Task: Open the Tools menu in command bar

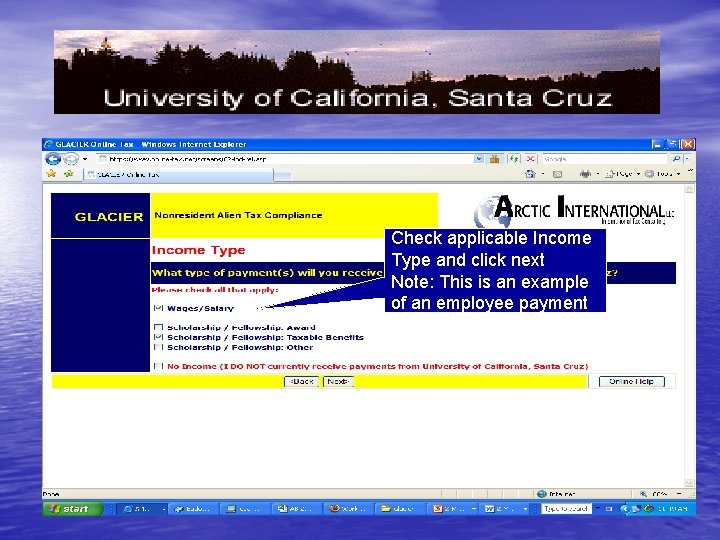Action: click(662, 174)
